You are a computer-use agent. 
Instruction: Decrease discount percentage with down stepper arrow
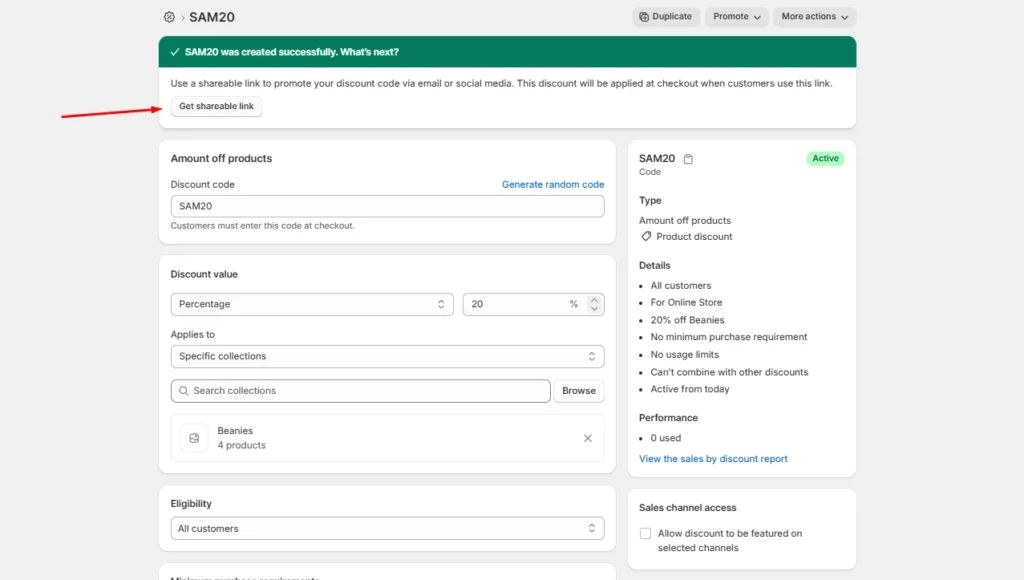[594, 308]
